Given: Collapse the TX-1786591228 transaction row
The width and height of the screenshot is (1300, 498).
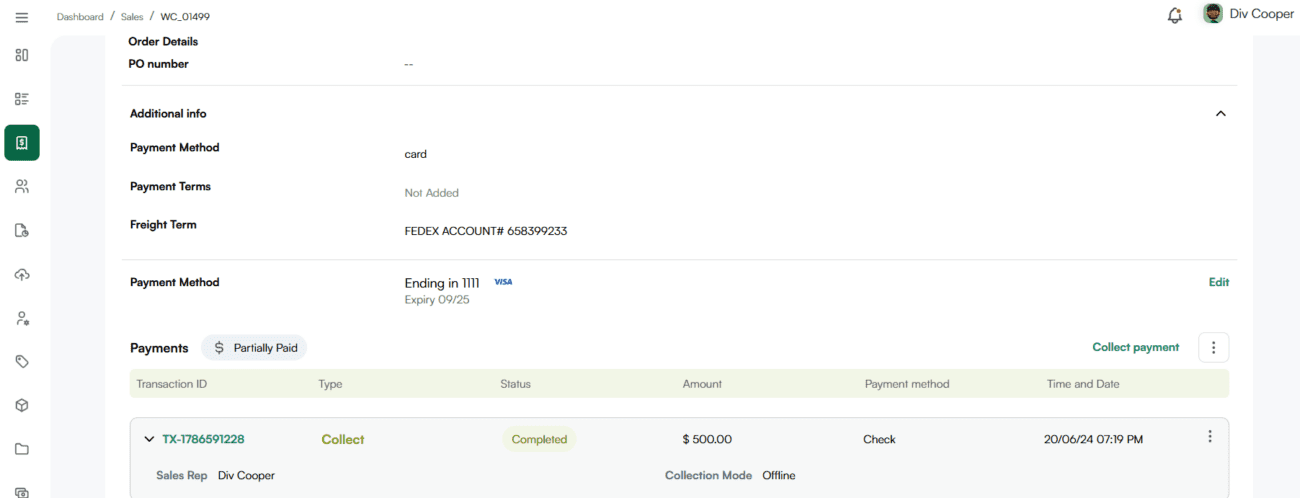Looking at the screenshot, I should [x=149, y=439].
